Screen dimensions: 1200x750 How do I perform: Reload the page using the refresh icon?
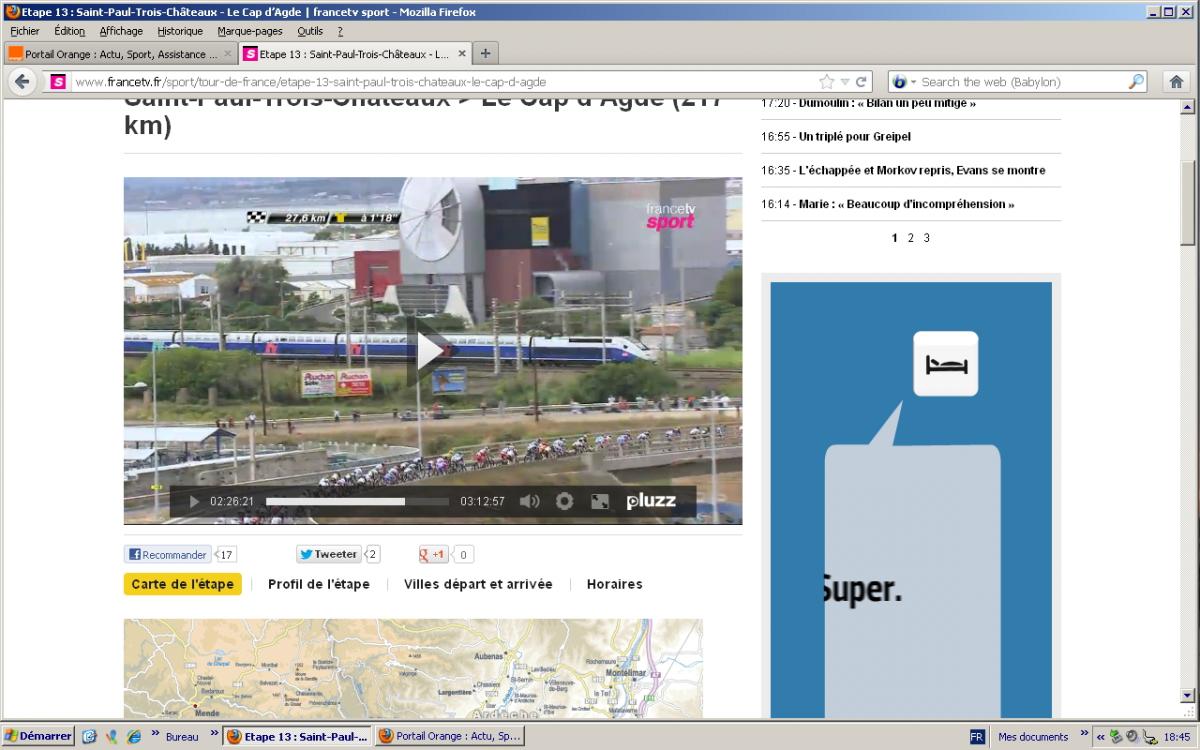[x=861, y=82]
